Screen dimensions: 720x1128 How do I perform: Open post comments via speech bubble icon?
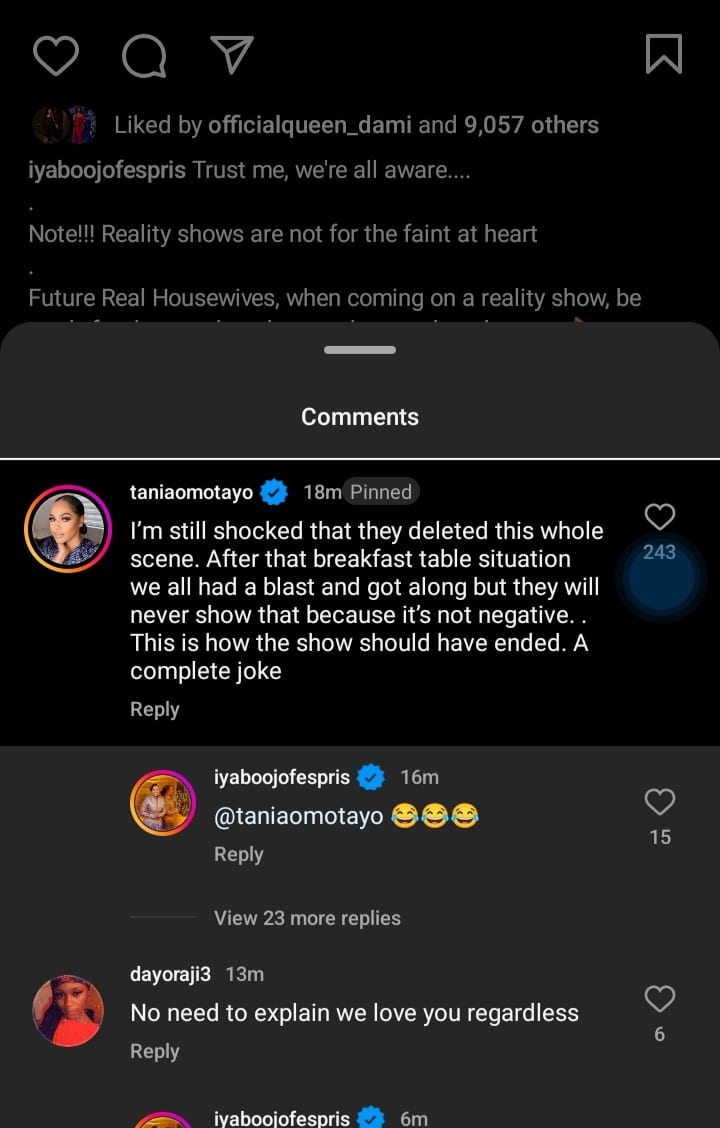(144, 55)
